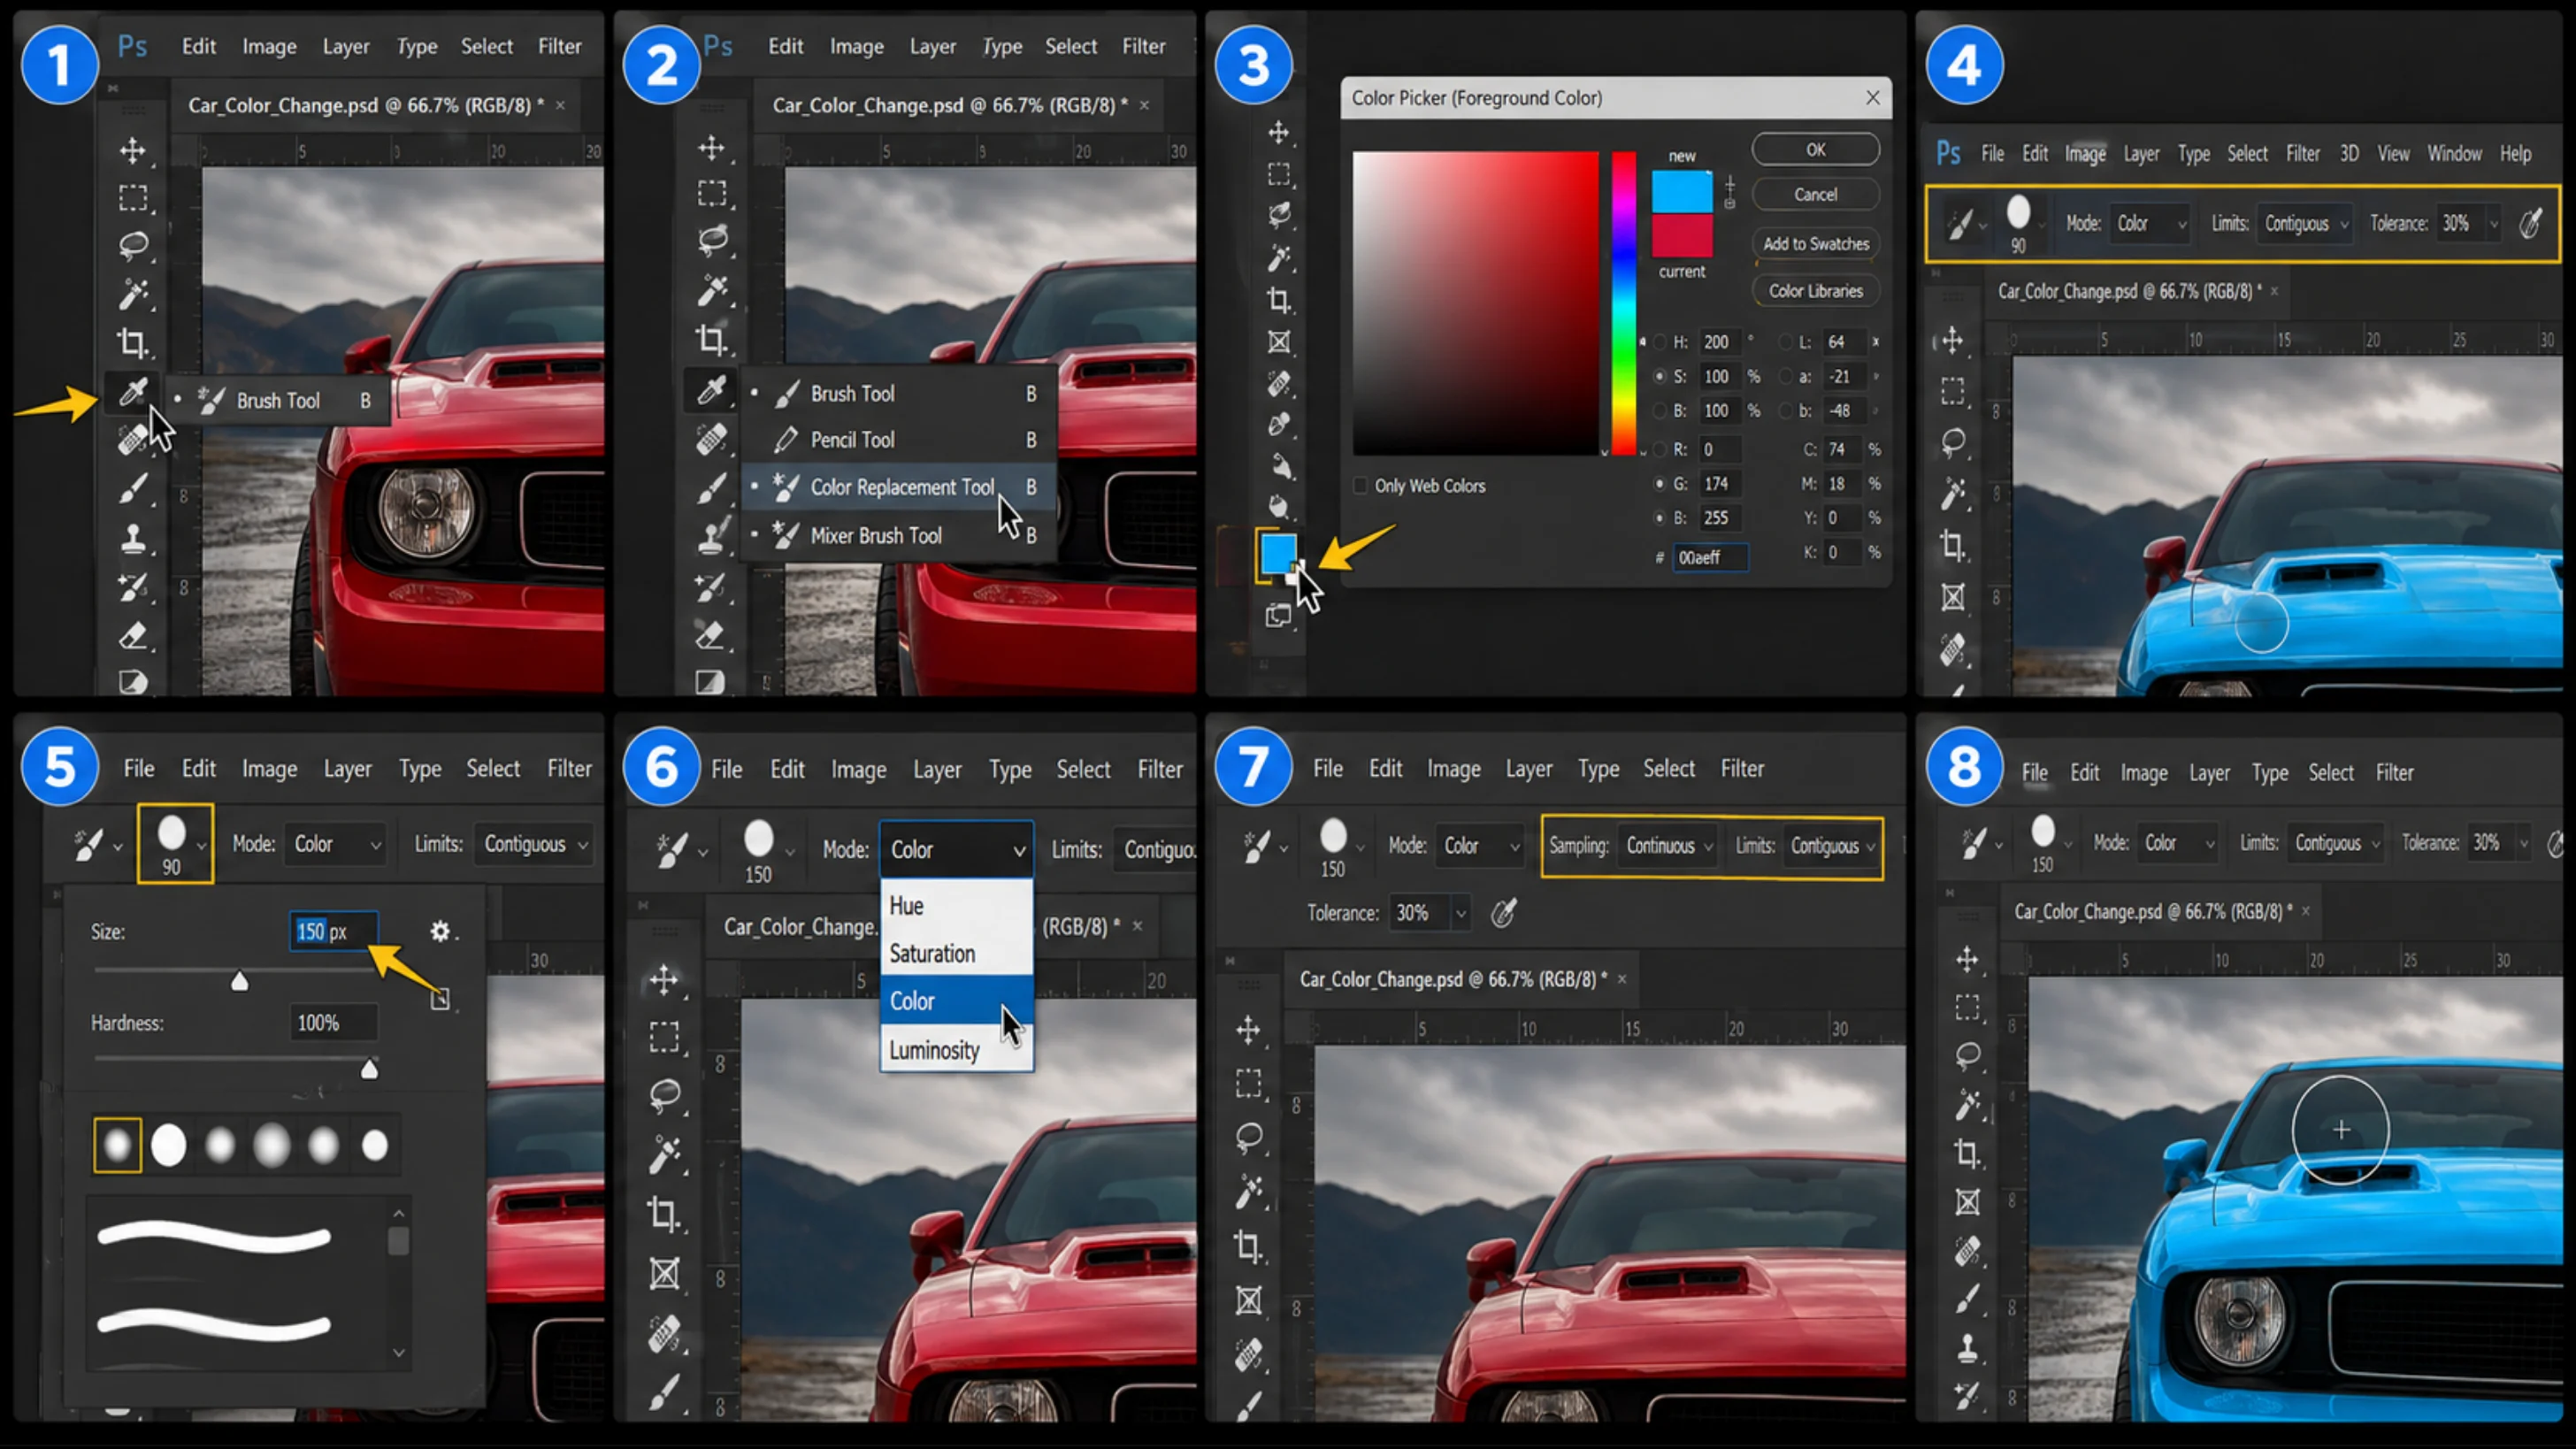Open brush preset picker showing 90 in panel 5

tap(175, 843)
